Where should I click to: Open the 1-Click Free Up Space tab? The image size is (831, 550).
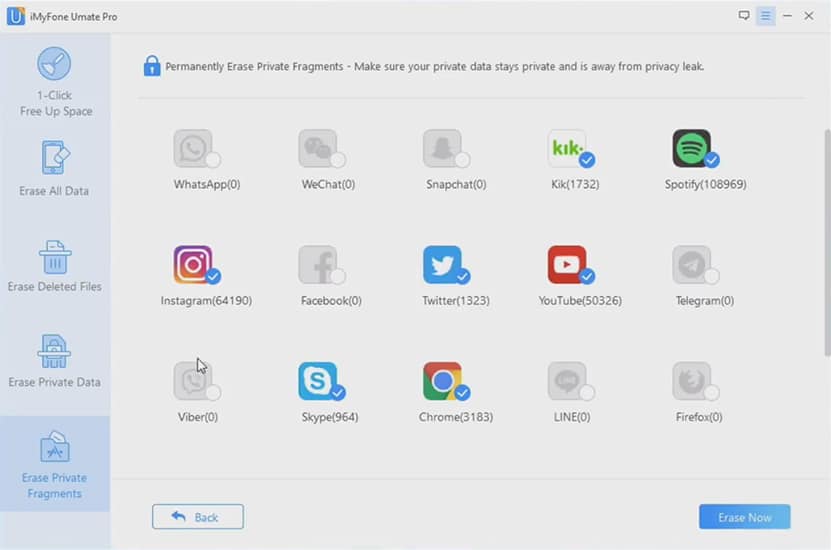(x=55, y=82)
